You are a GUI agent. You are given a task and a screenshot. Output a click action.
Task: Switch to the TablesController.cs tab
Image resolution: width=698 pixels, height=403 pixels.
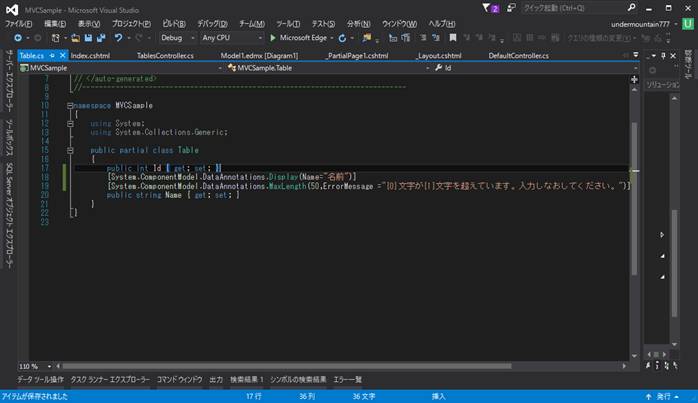coord(165,55)
